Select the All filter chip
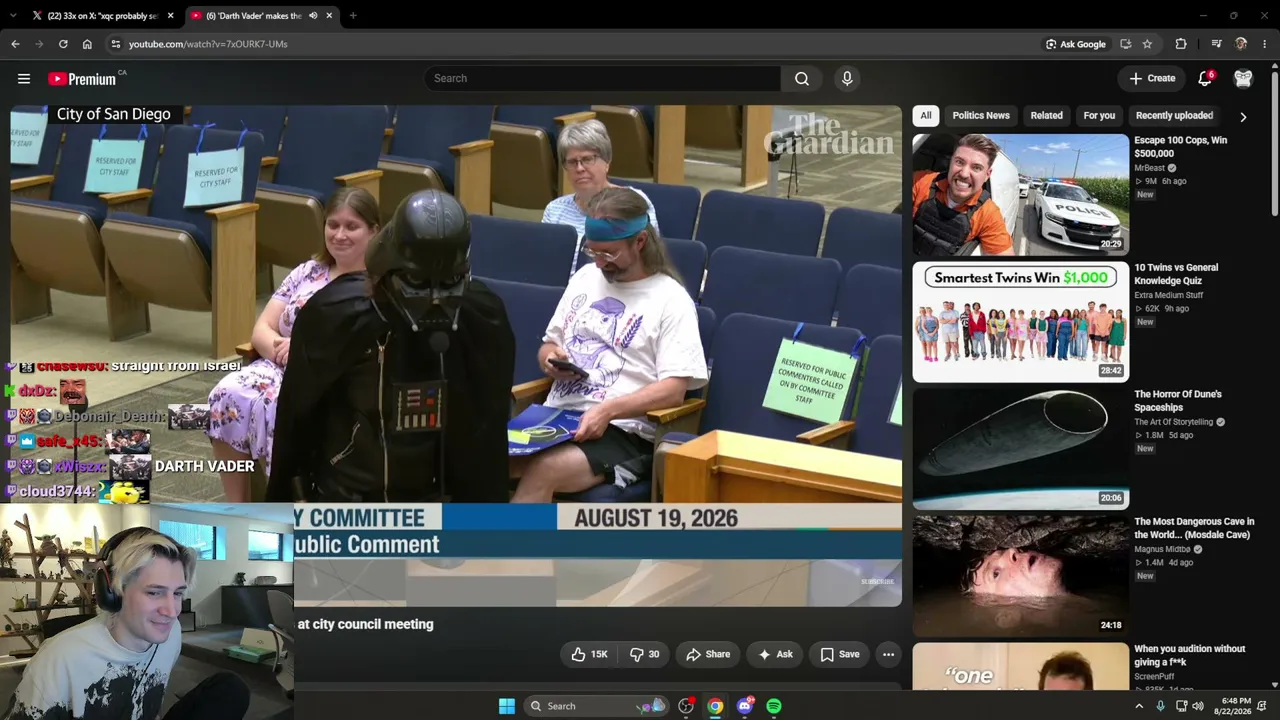1280x720 pixels. click(926, 115)
